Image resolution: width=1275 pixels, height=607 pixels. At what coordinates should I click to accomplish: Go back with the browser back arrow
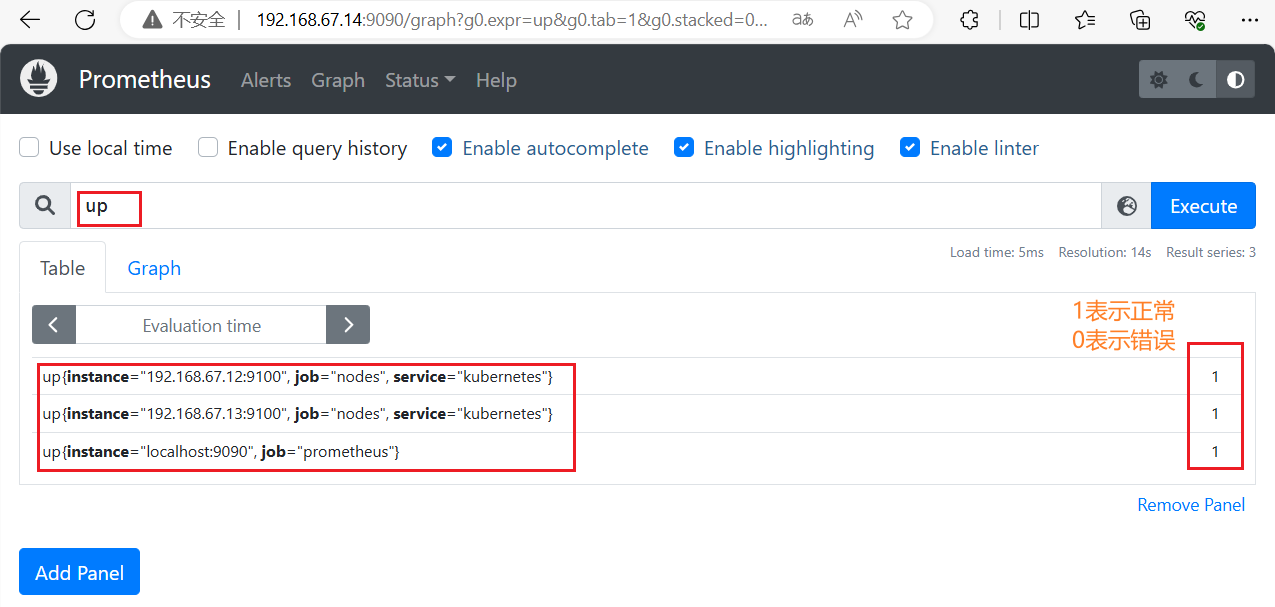(x=30, y=20)
